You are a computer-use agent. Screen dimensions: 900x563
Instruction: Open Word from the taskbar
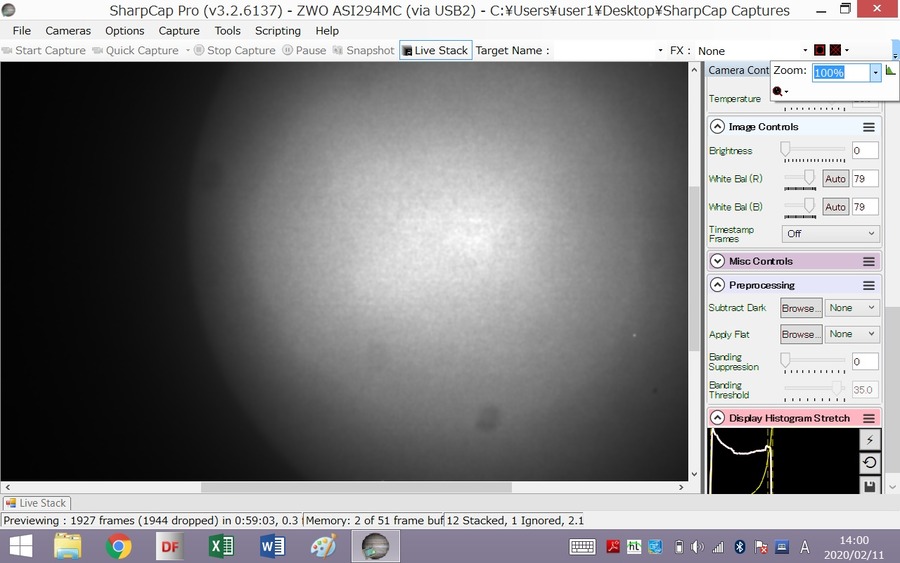point(272,546)
